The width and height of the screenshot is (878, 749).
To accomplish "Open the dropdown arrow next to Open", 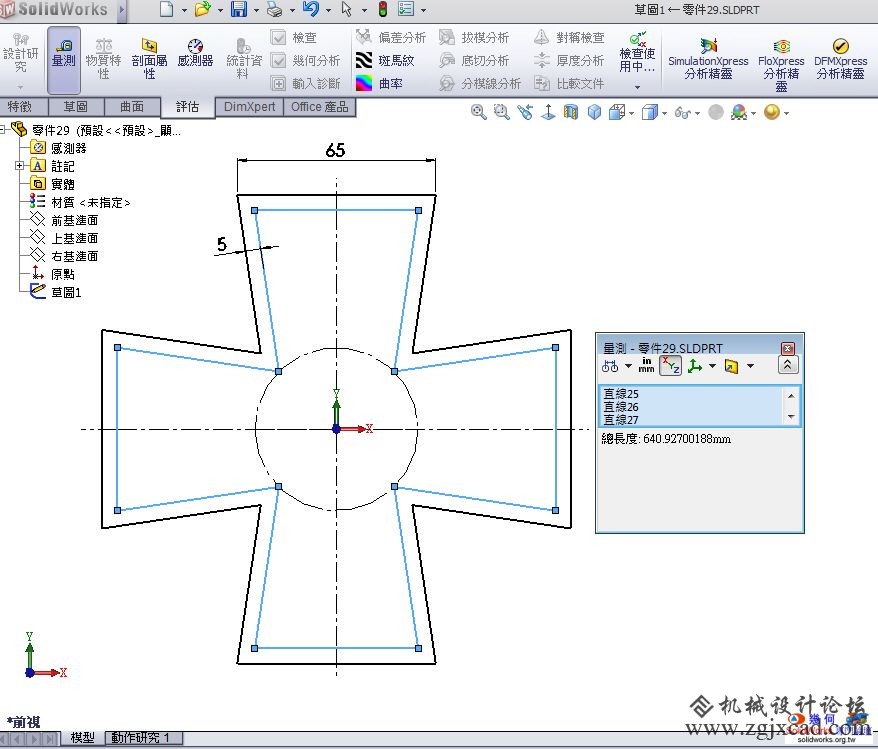I will (220, 10).
